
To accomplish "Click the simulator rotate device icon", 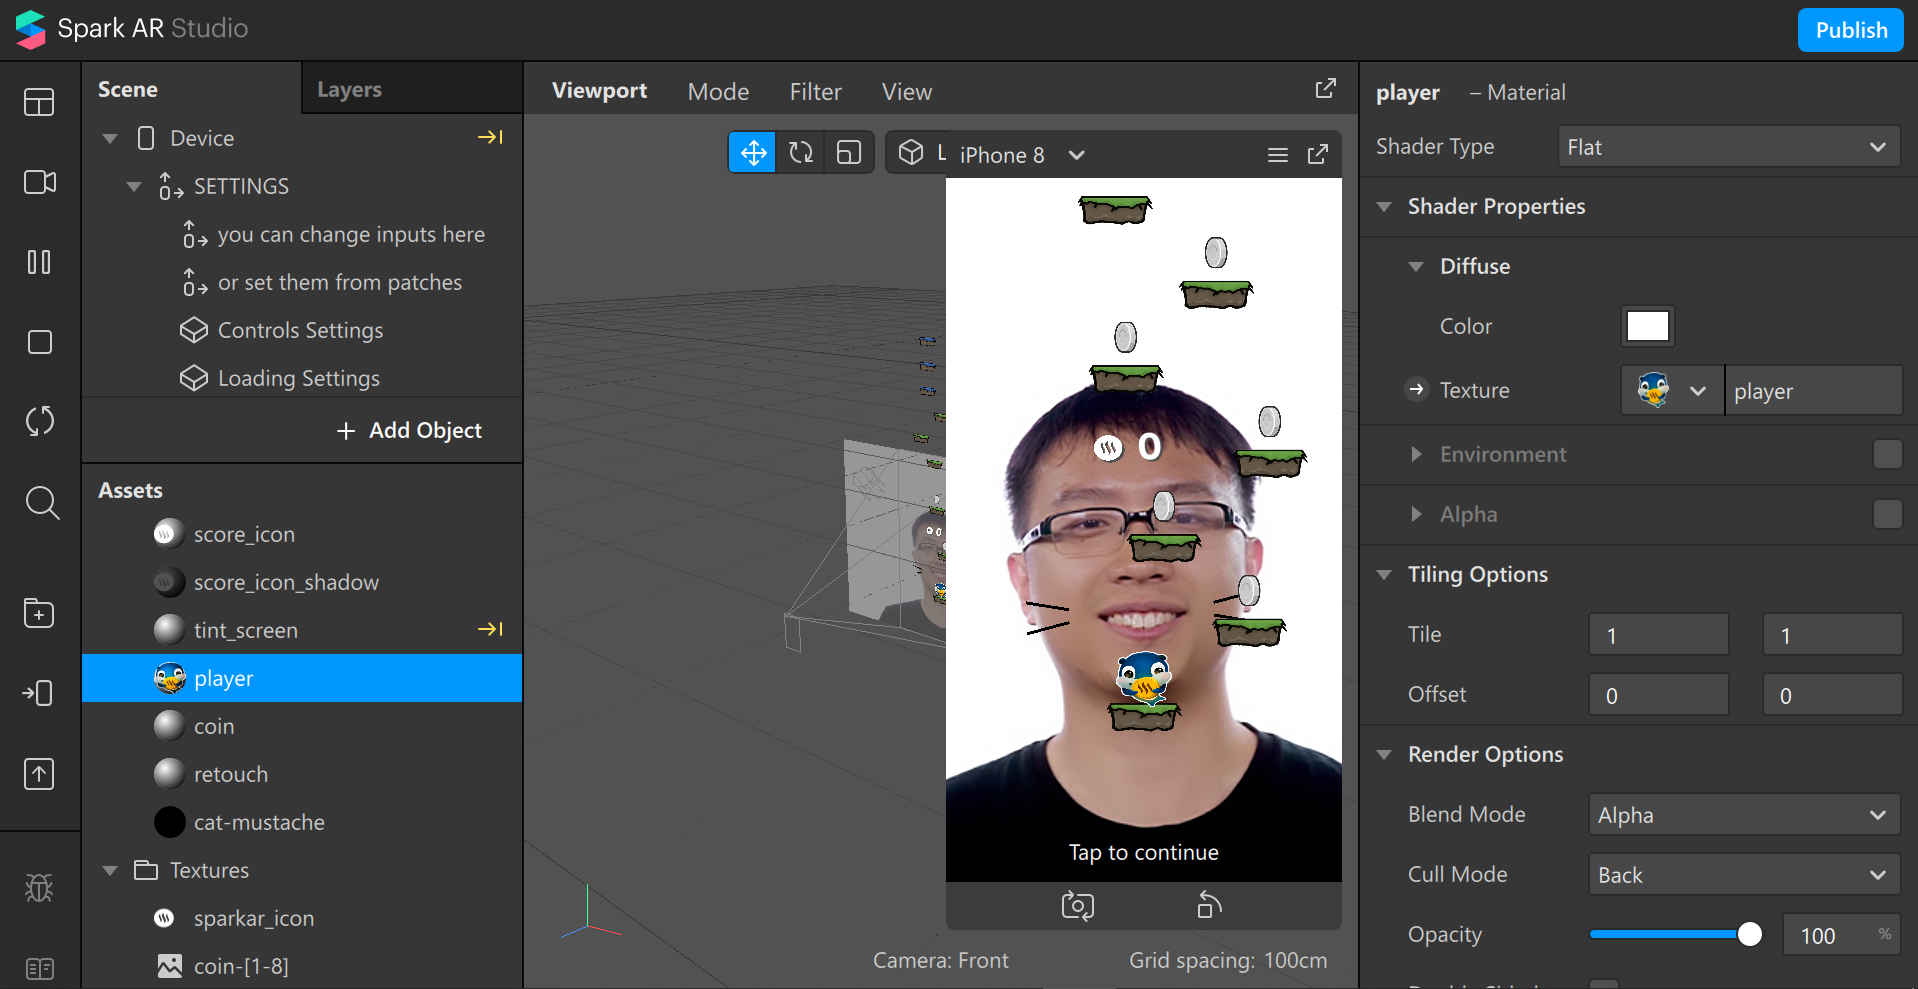I will click(x=1209, y=904).
